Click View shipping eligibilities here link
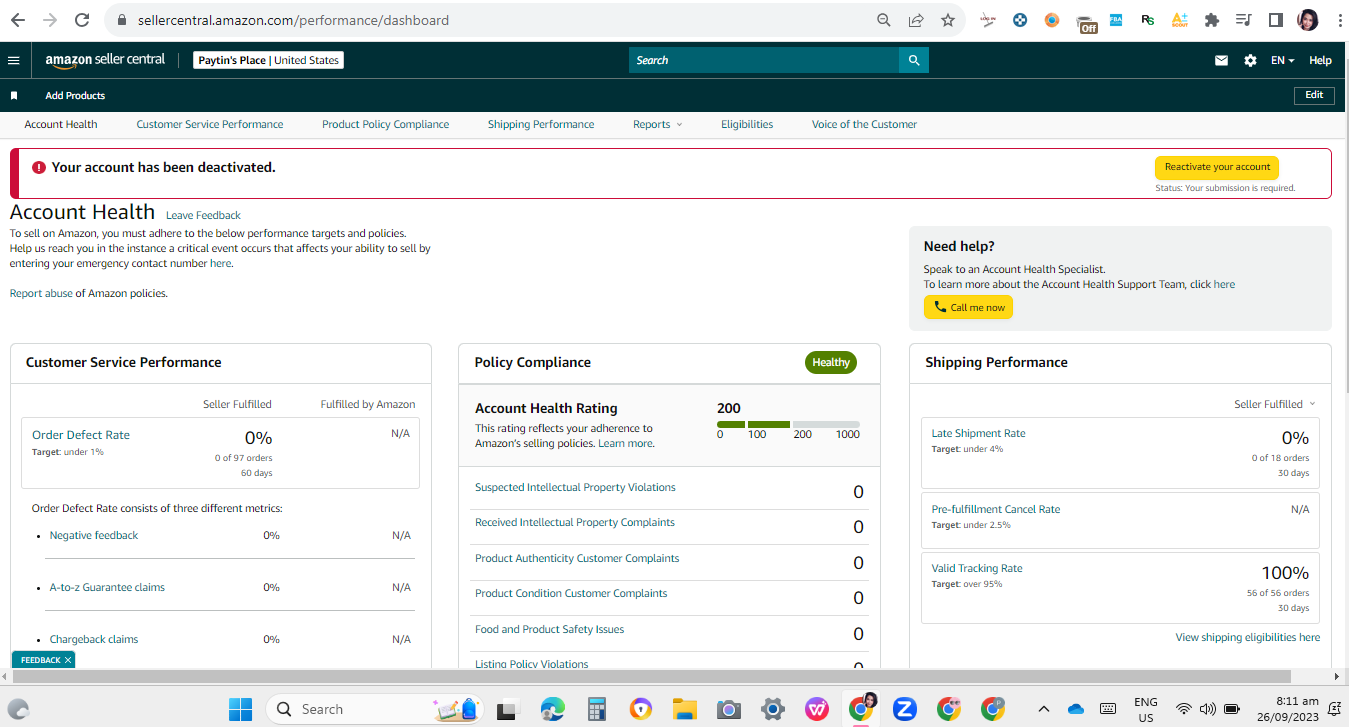 [x=1248, y=637]
